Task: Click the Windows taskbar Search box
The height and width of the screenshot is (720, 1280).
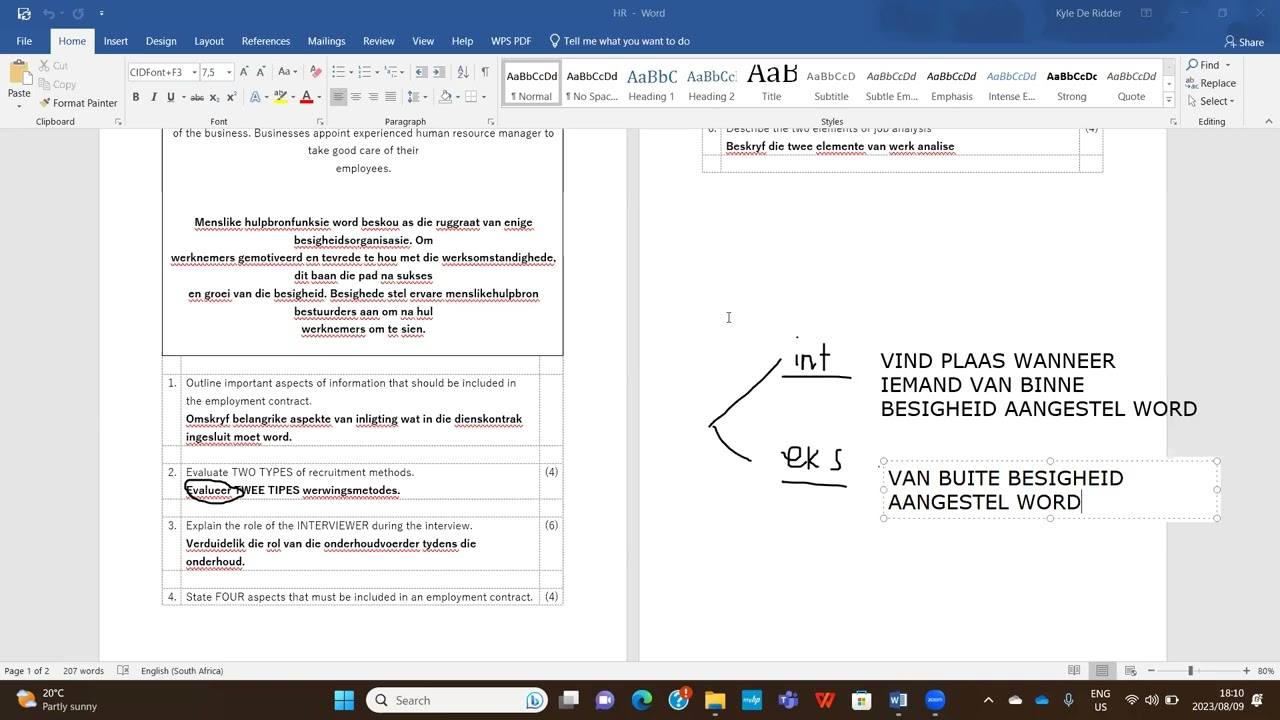Action: [457, 700]
